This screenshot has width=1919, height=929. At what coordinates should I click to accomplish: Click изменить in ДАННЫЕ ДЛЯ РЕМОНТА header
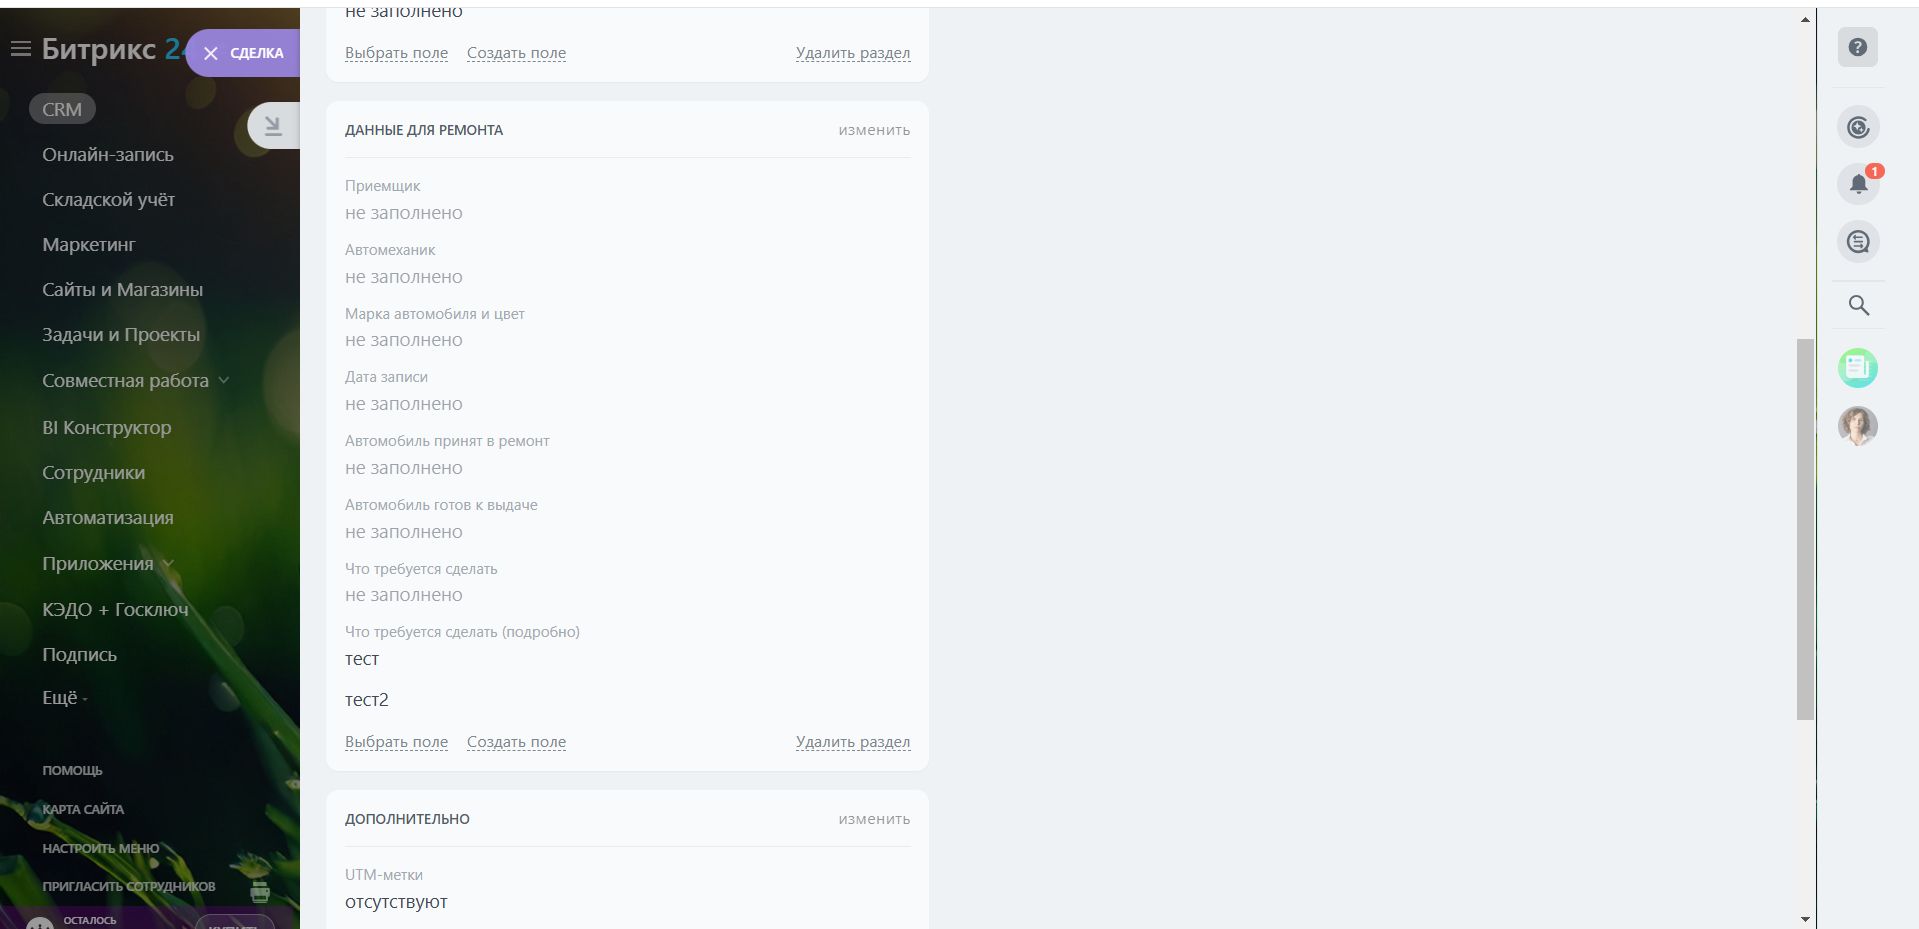pyautogui.click(x=874, y=130)
